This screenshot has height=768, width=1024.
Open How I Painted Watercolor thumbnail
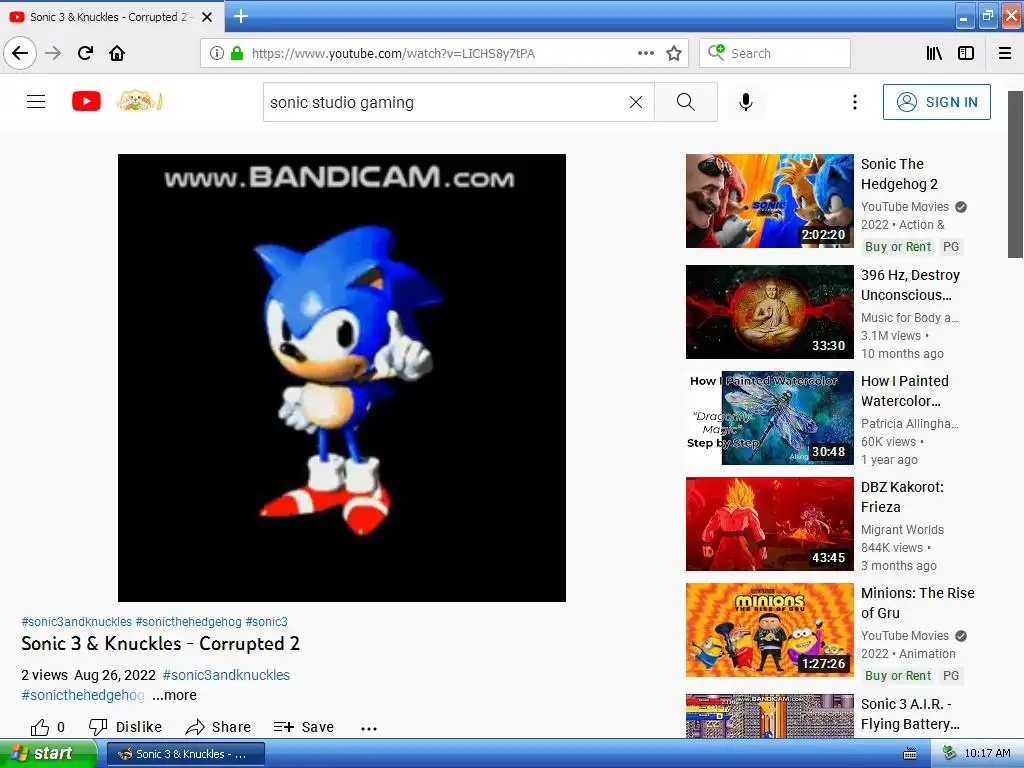pyautogui.click(x=769, y=418)
